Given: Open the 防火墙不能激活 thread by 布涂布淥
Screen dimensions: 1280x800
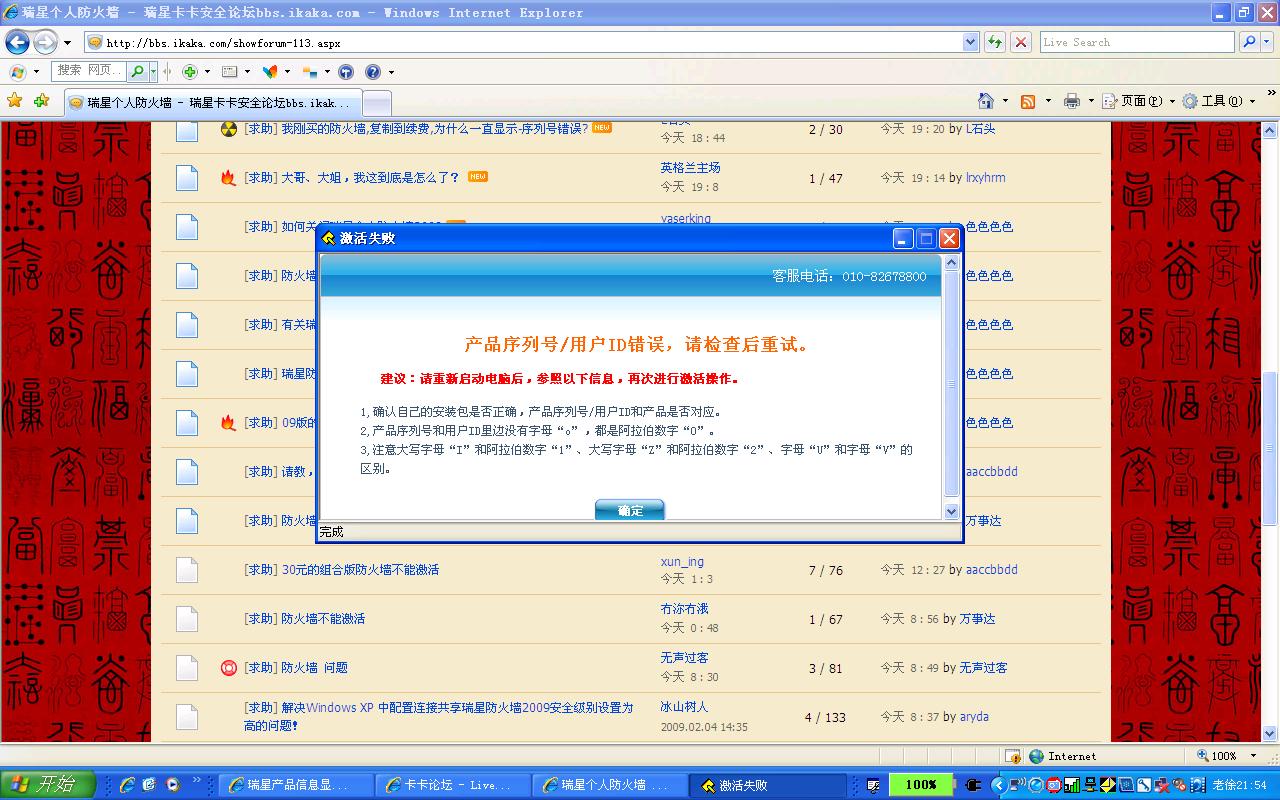Looking at the screenshot, I should tap(323, 619).
